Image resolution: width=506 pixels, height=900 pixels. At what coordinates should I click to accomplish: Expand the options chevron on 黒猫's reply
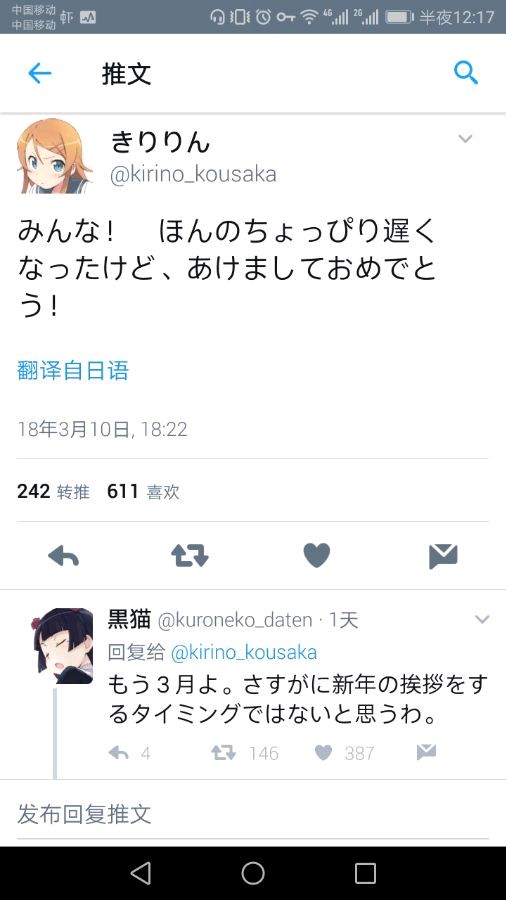(482, 619)
